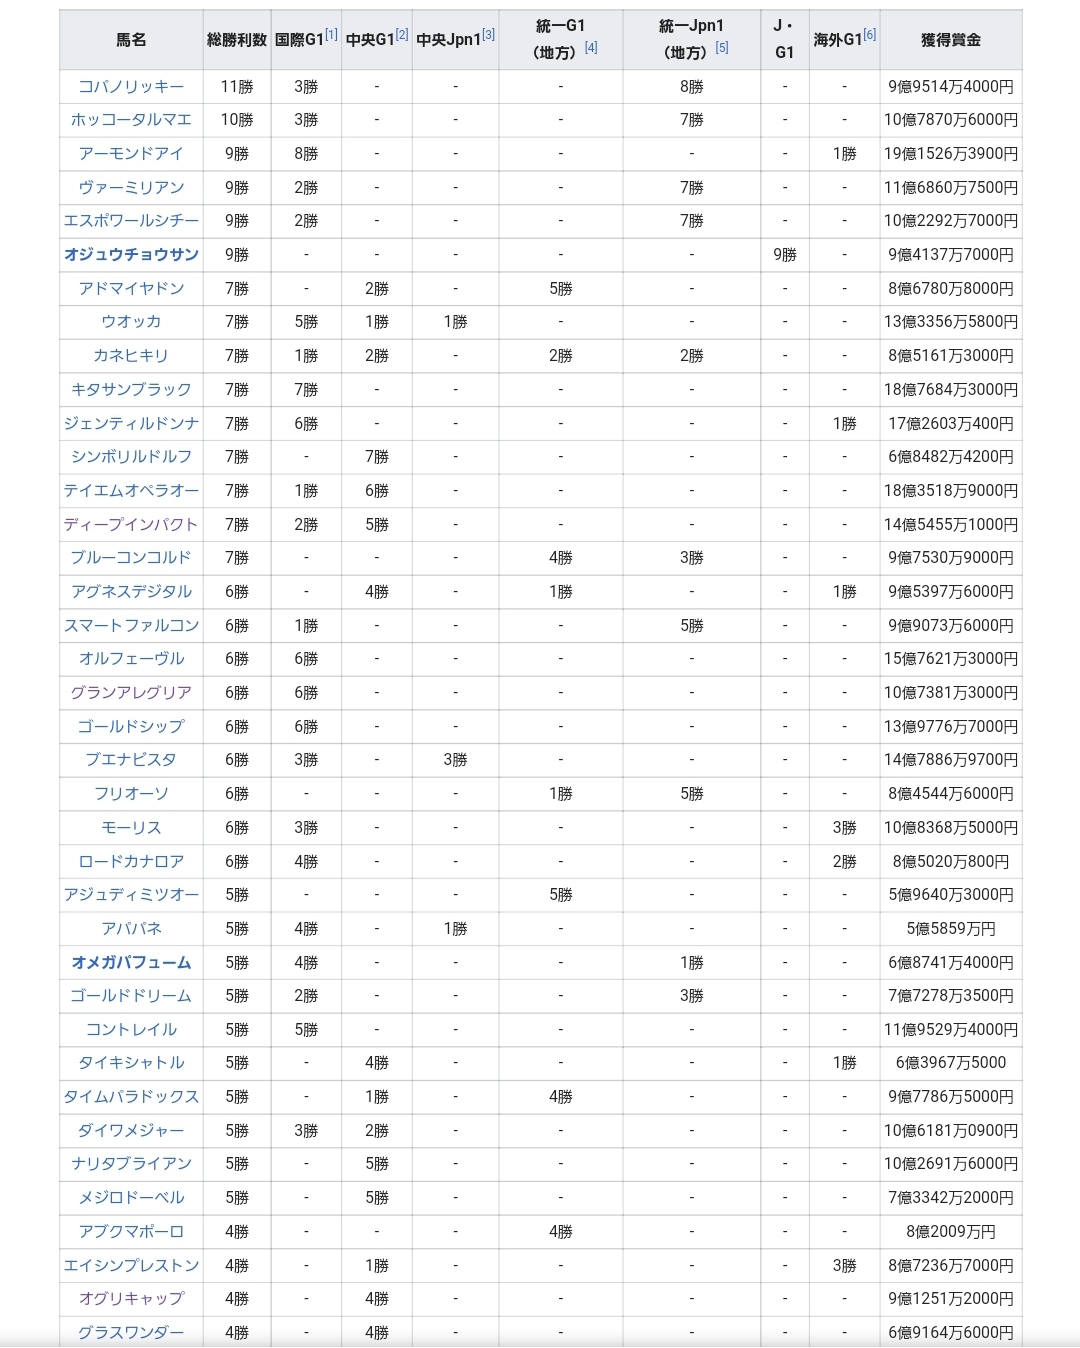Click footnote [4] in 統一G1 header
This screenshot has width=1080, height=1348.
coord(591,48)
